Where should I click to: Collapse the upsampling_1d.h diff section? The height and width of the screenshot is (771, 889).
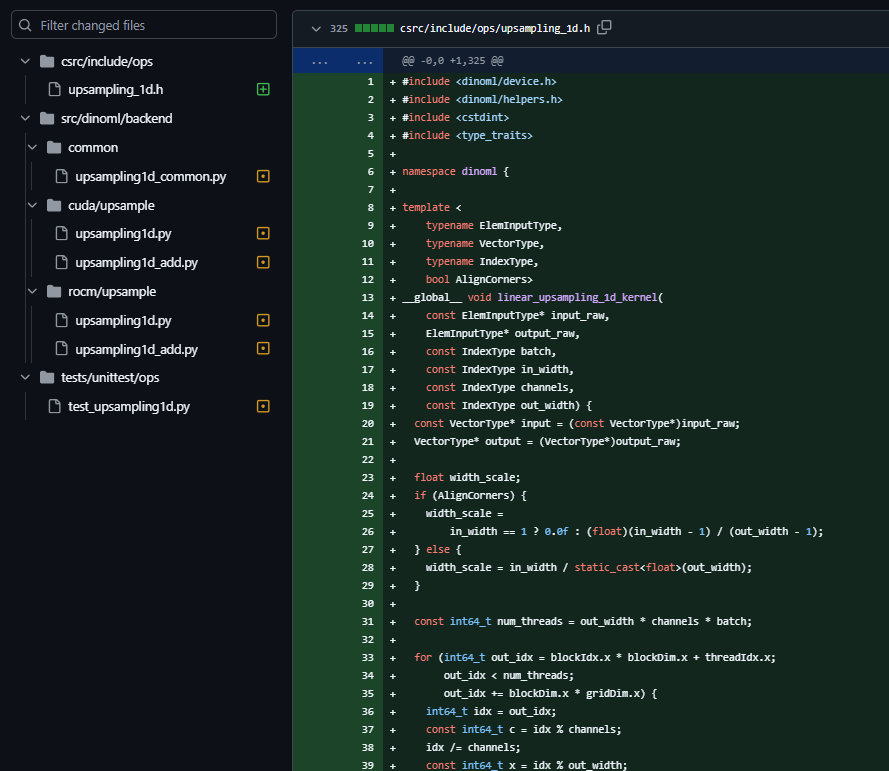pyautogui.click(x=316, y=29)
